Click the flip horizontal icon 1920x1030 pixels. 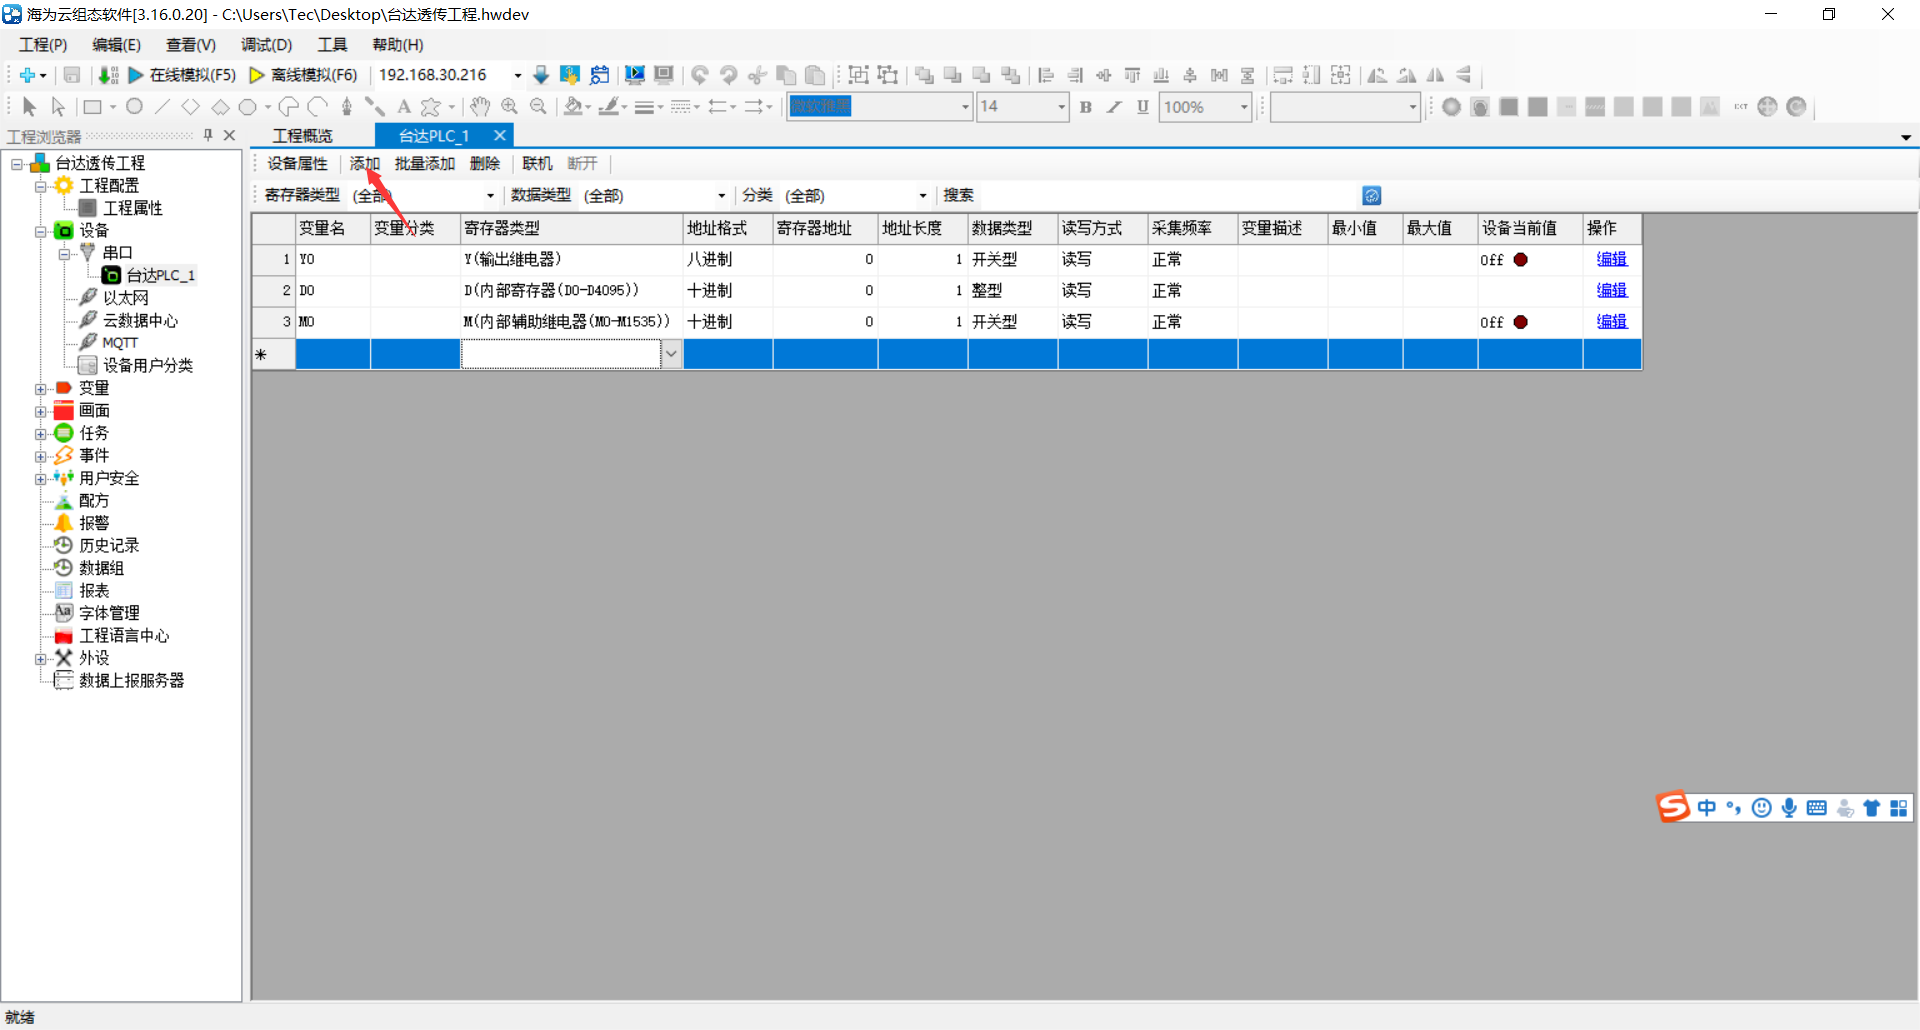click(x=1436, y=75)
